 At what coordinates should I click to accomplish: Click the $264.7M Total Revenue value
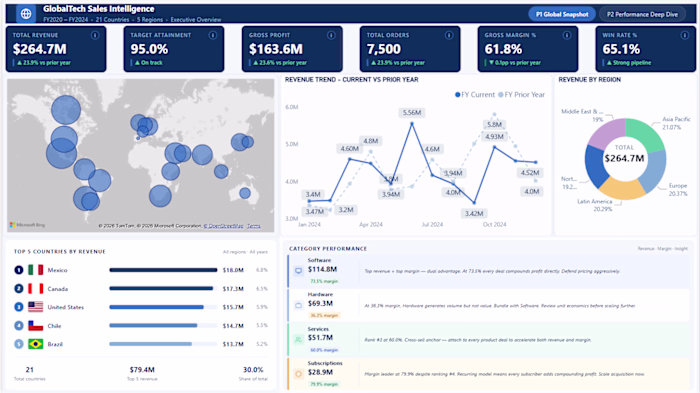(40, 49)
